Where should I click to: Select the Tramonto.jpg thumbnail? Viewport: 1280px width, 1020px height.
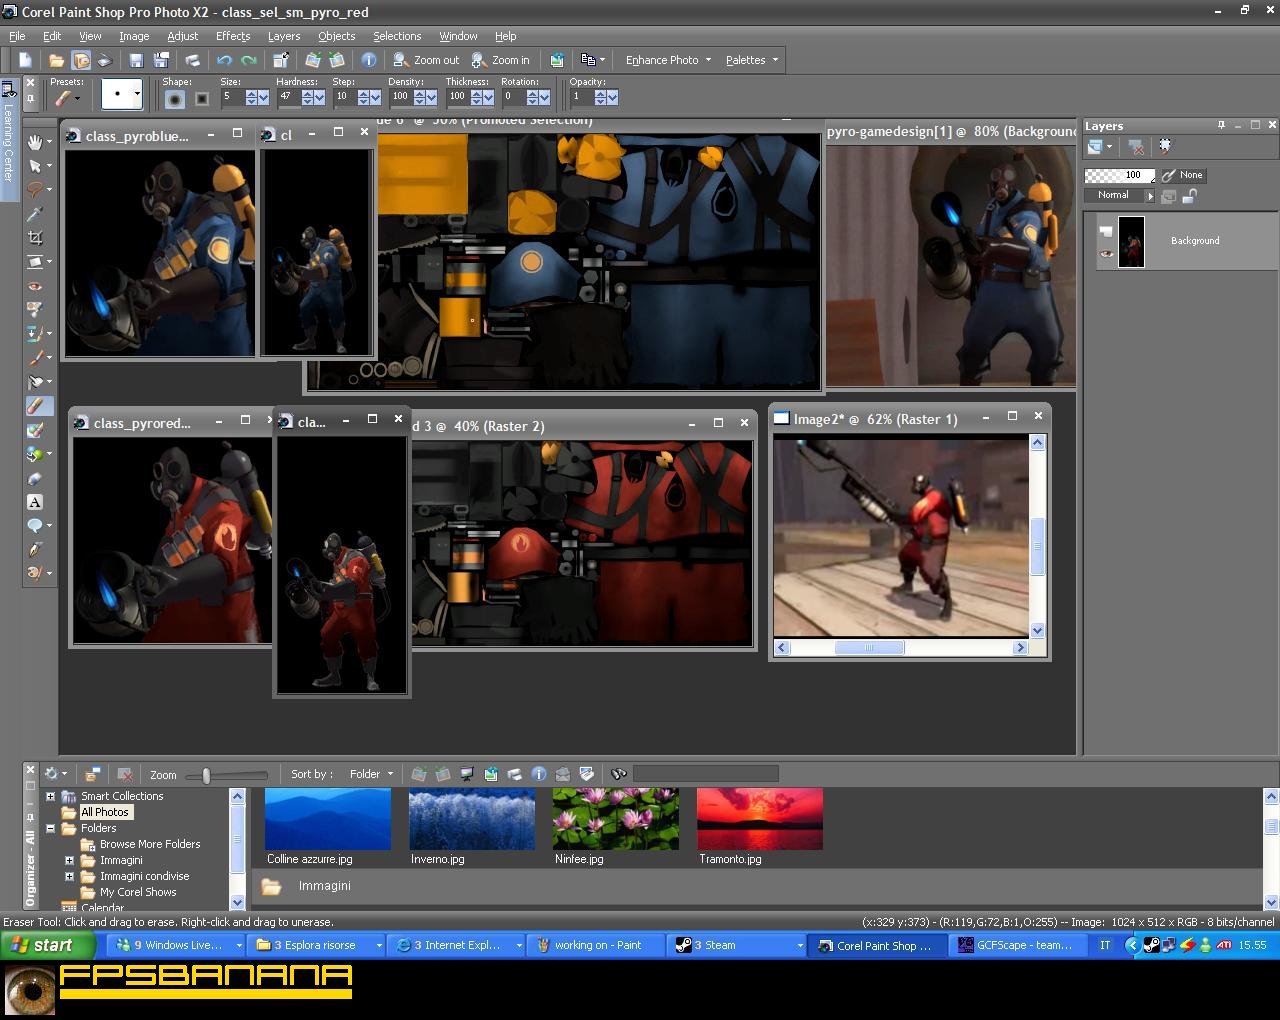(x=759, y=819)
